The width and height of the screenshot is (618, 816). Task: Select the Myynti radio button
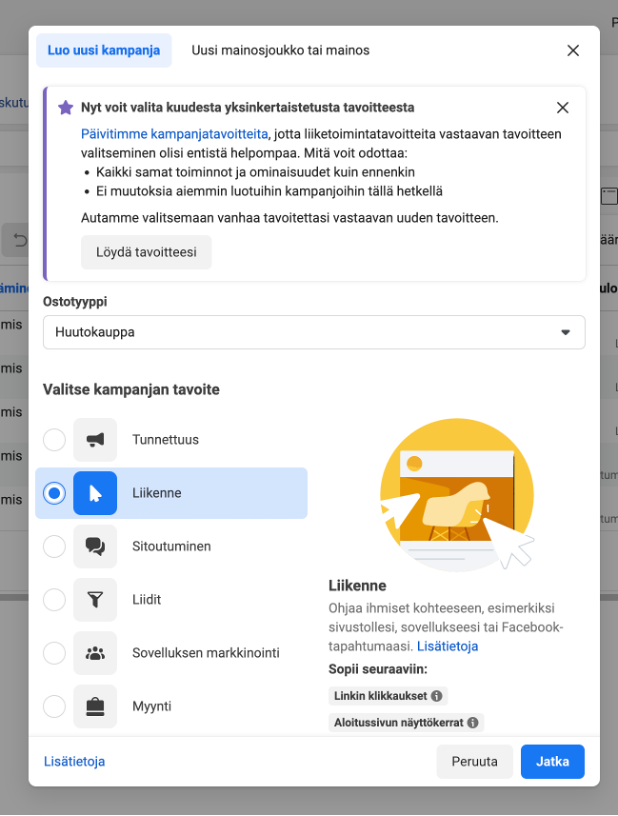55,706
